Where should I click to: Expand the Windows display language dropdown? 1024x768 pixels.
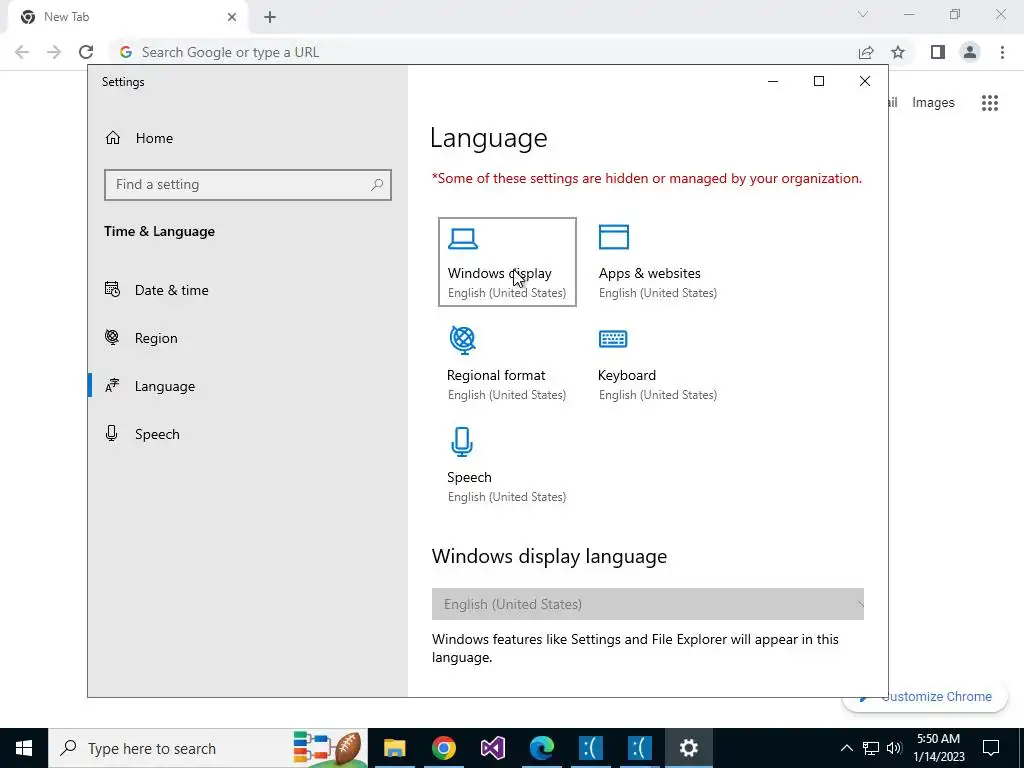click(x=647, y=604)
